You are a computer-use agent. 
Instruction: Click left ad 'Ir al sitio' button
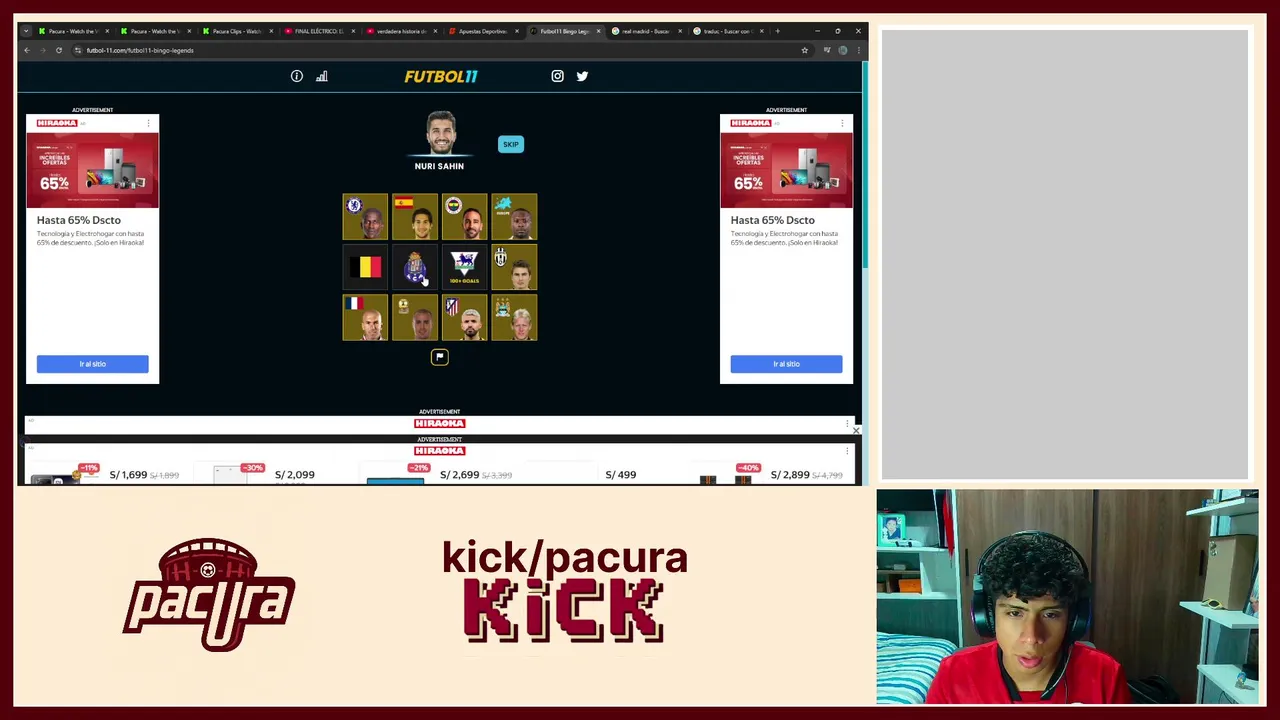92,364
